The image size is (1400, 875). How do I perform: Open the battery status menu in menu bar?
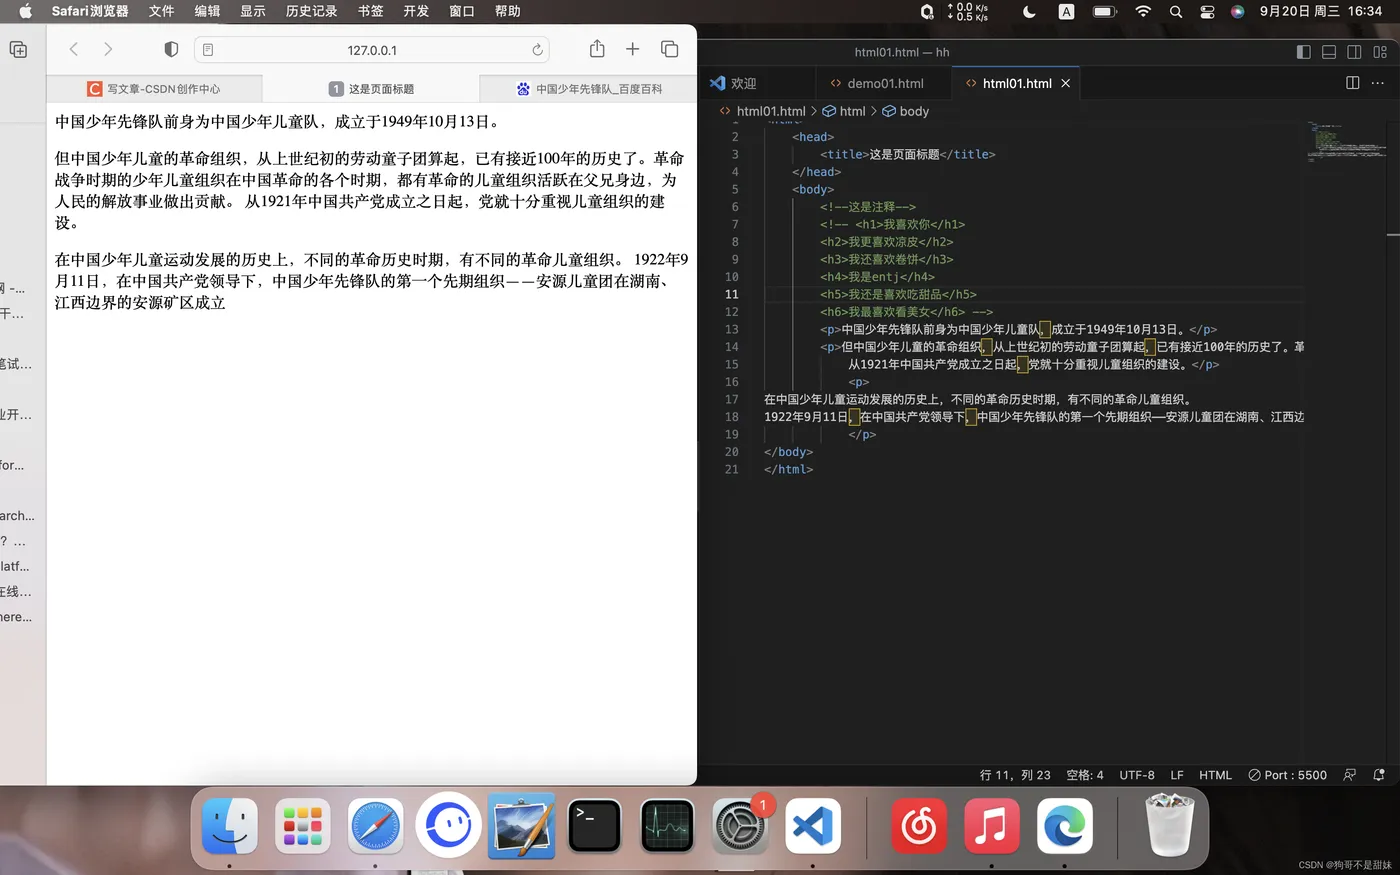(1104, 11)
